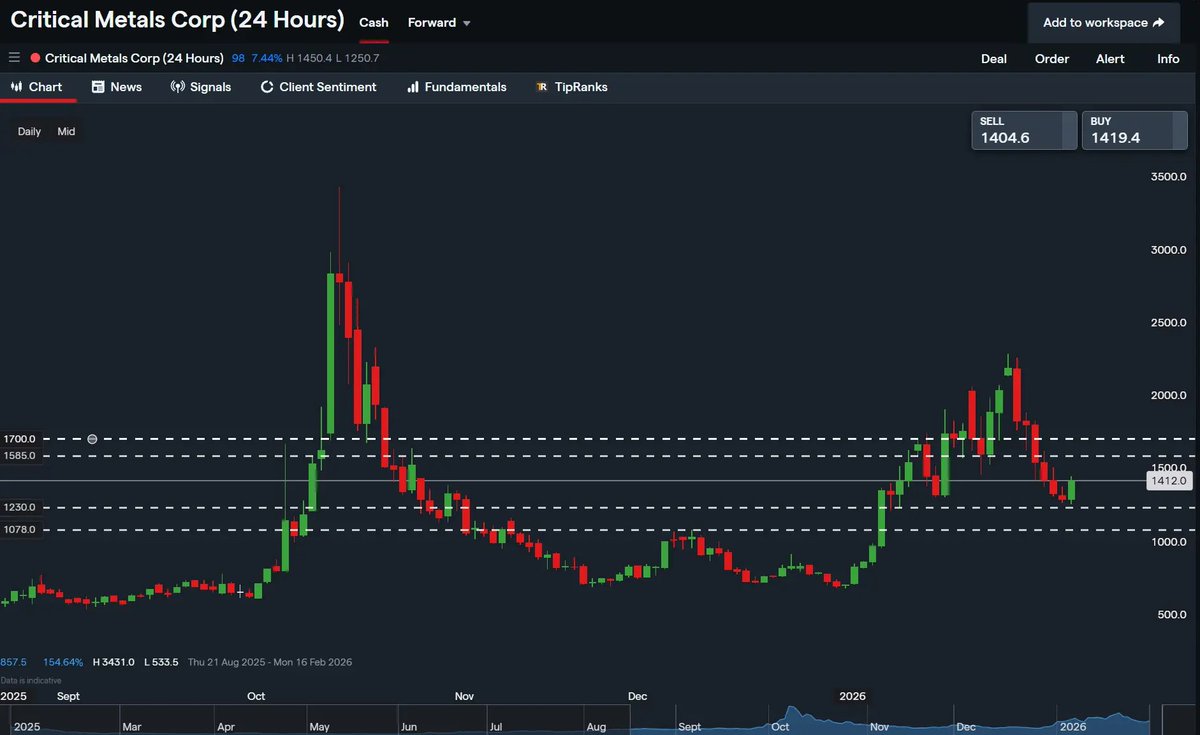The image size is (1200, 735).
Task: Select the 1700.0 price level label
Action: point(20,439)
